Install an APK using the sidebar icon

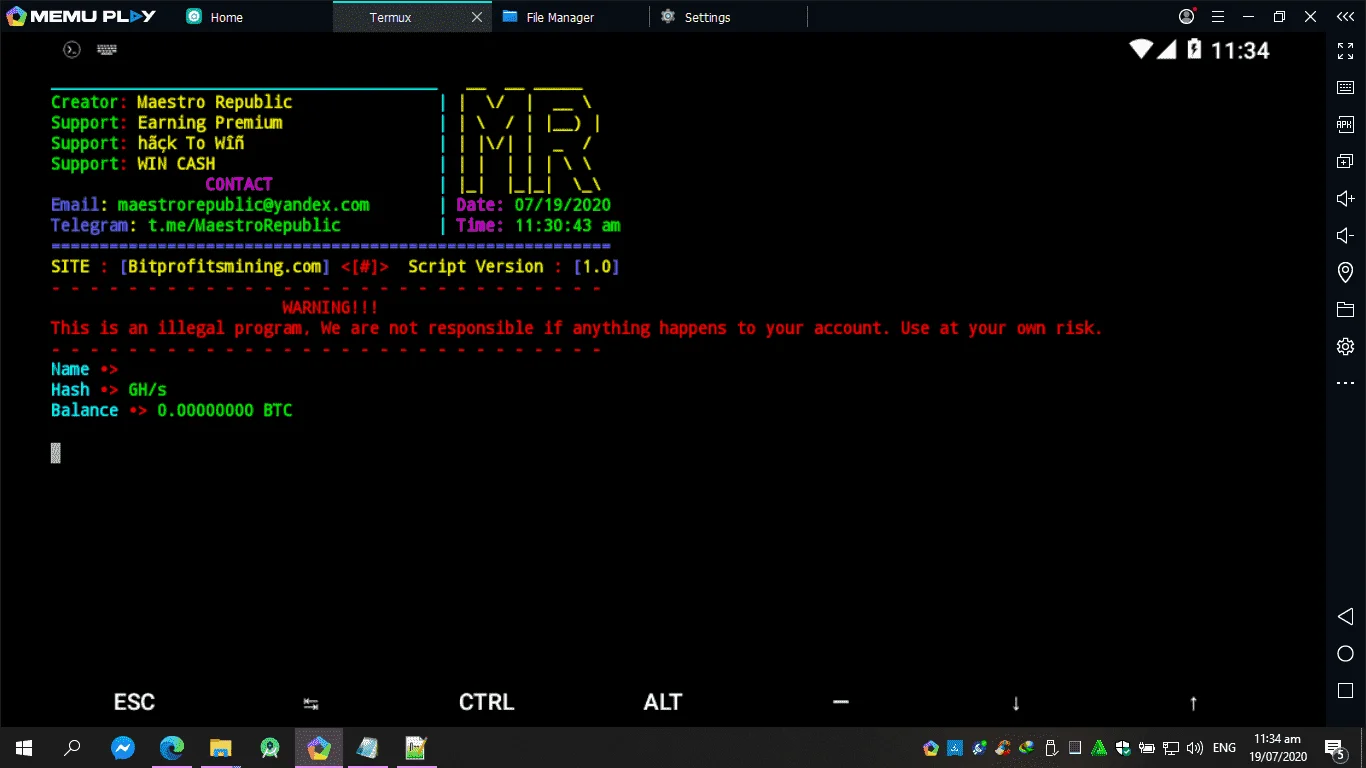(x=1345, y=124)
